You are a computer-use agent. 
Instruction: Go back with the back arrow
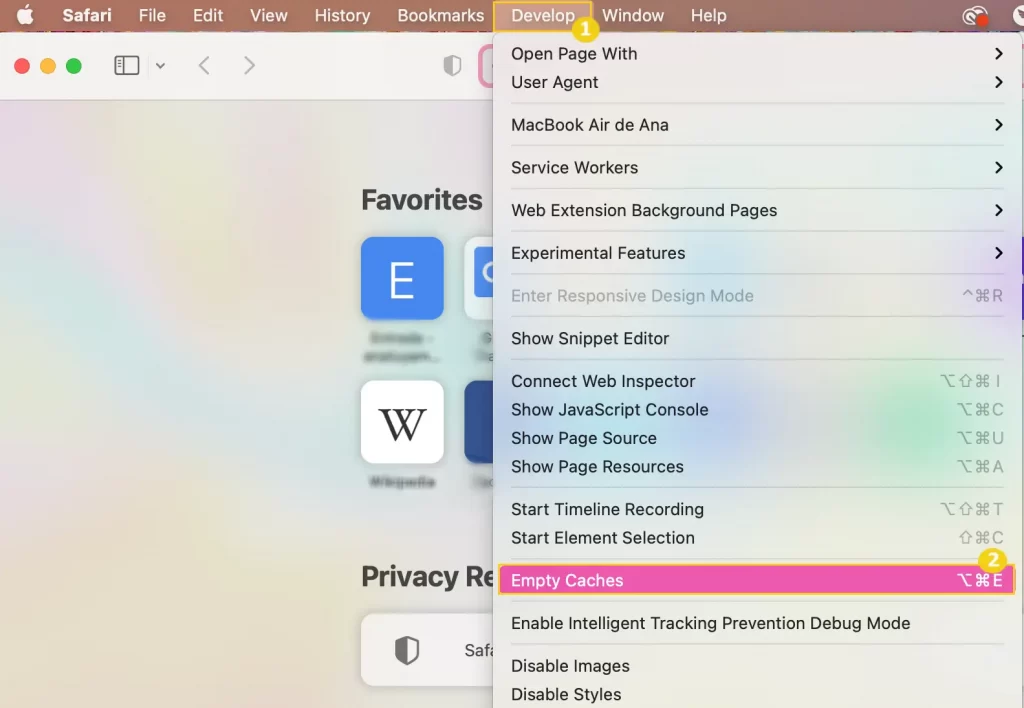pyautogui.click(x=204, y=65)
